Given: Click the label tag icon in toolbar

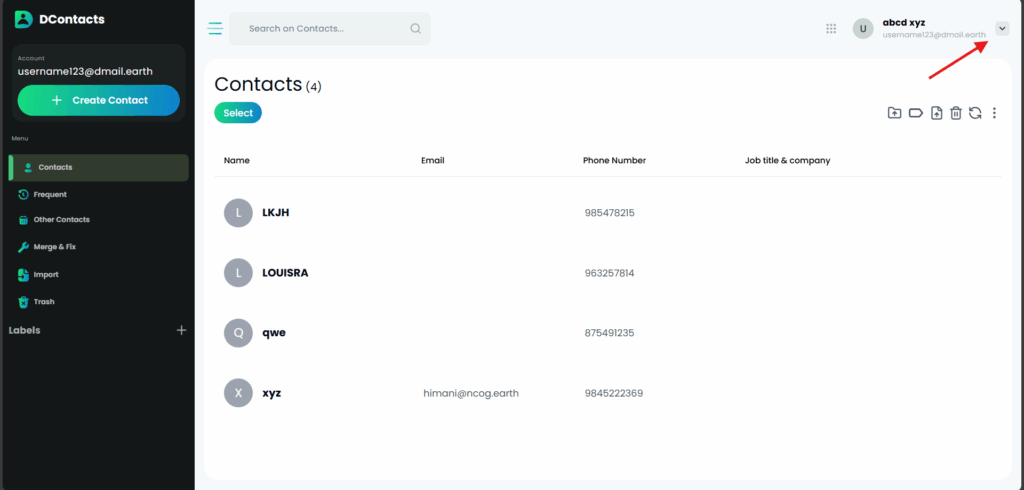Looking at the screenshot, I should pos(915,114).
